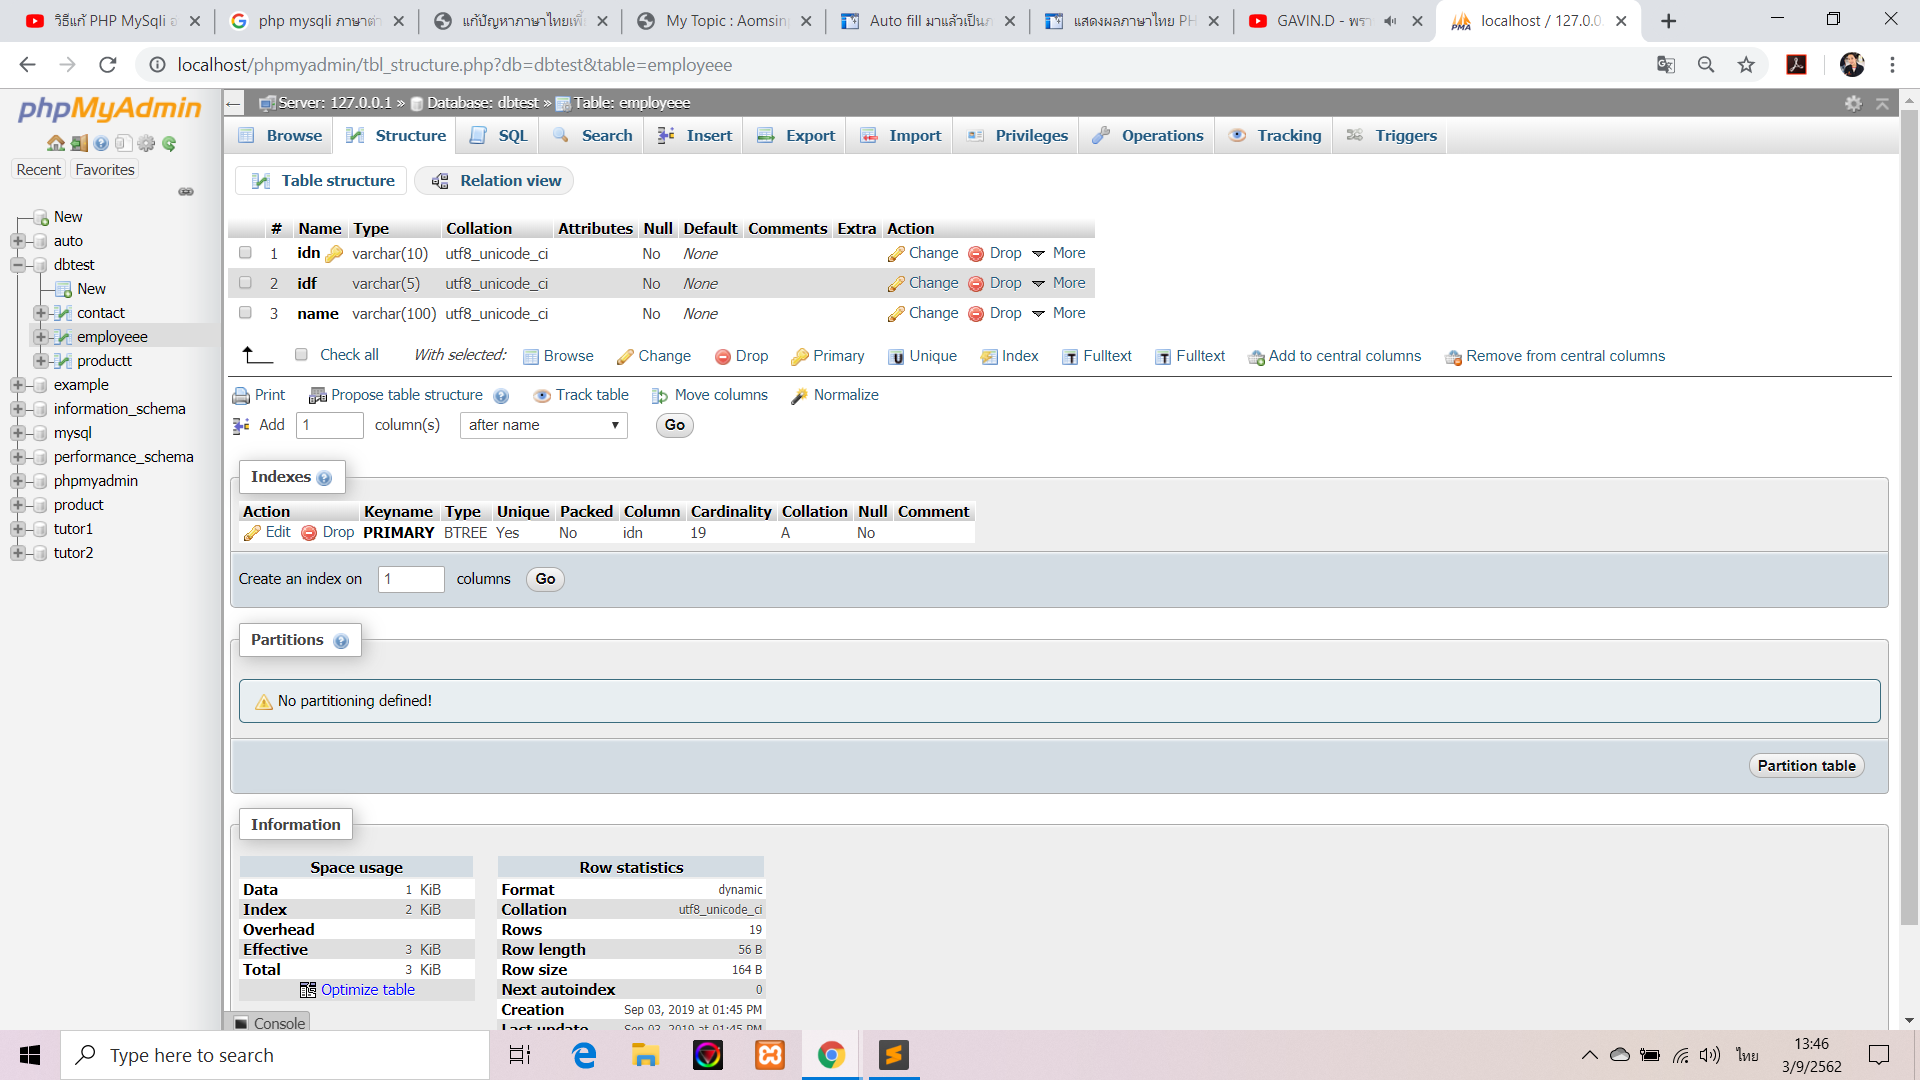The height and width of the screenshot is (1080, 1920).
Task: Click the sidebar link chain icon
Action: pos(186,191)
